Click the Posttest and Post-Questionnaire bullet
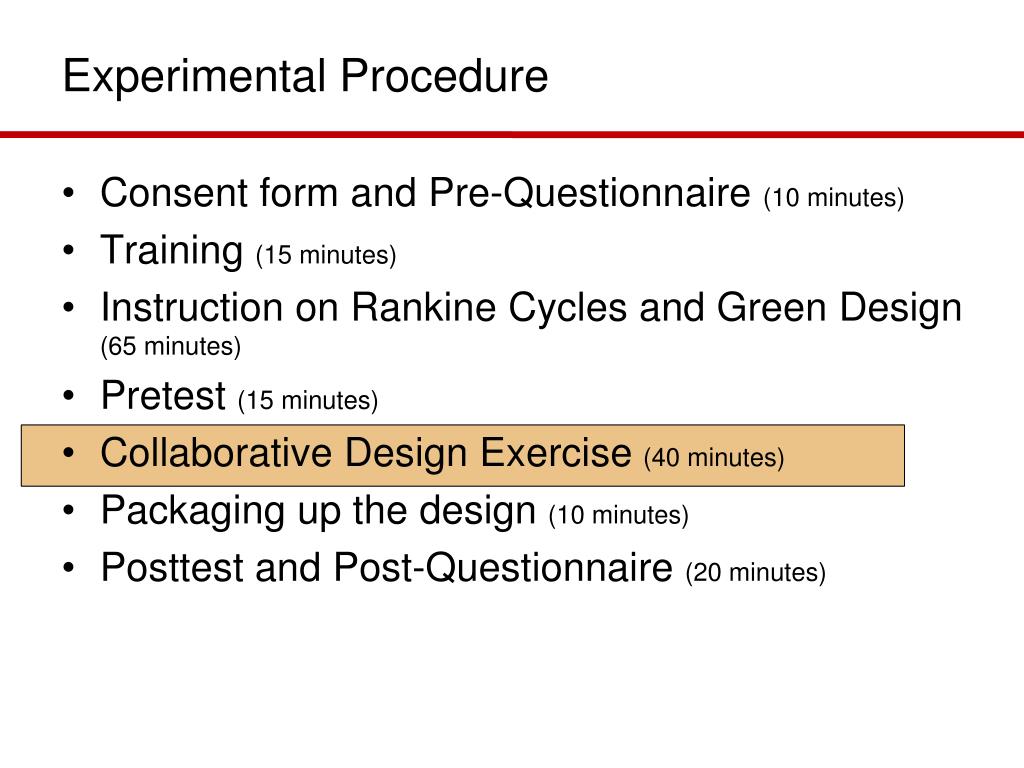Viewport: 1024px width, 768px height. click(x=463, y=568)
